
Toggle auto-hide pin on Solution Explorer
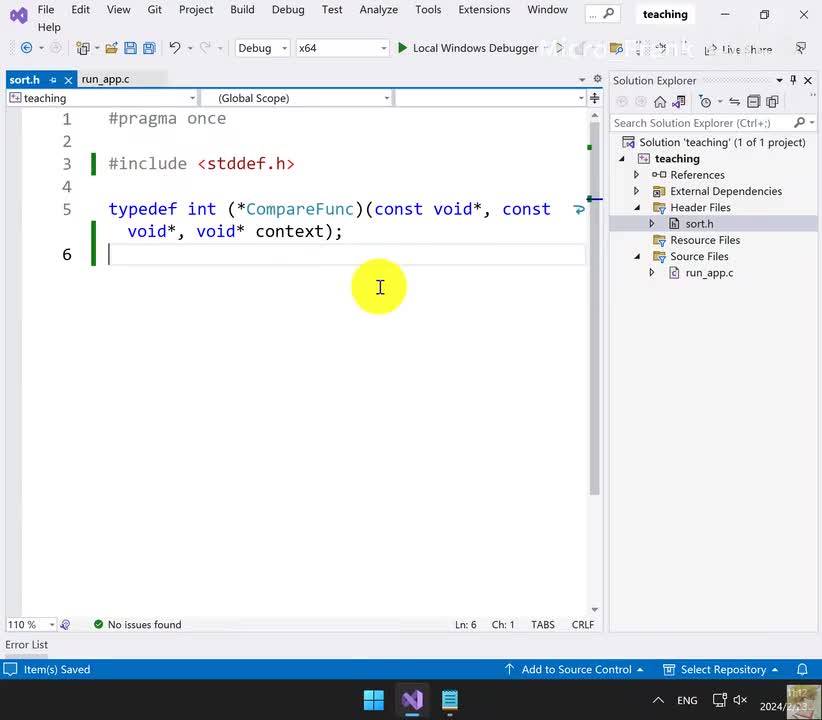793,80
